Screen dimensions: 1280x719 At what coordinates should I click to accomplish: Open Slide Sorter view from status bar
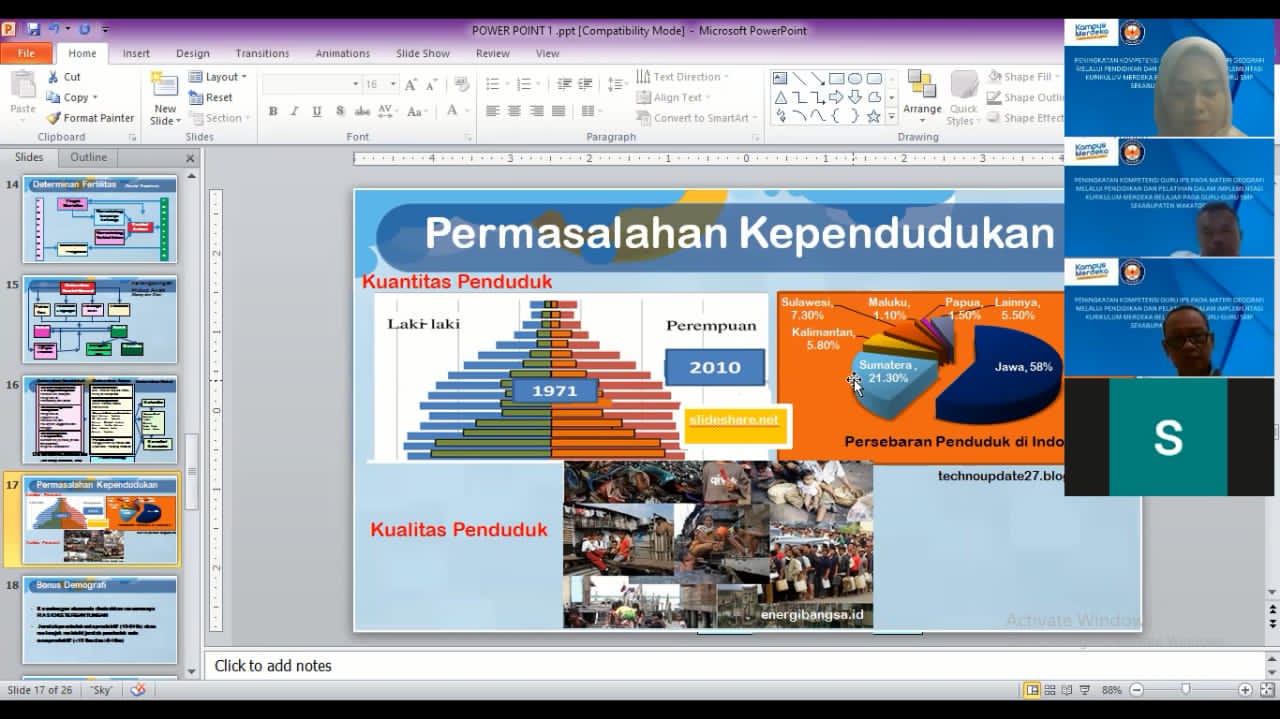pos(1049,690)
